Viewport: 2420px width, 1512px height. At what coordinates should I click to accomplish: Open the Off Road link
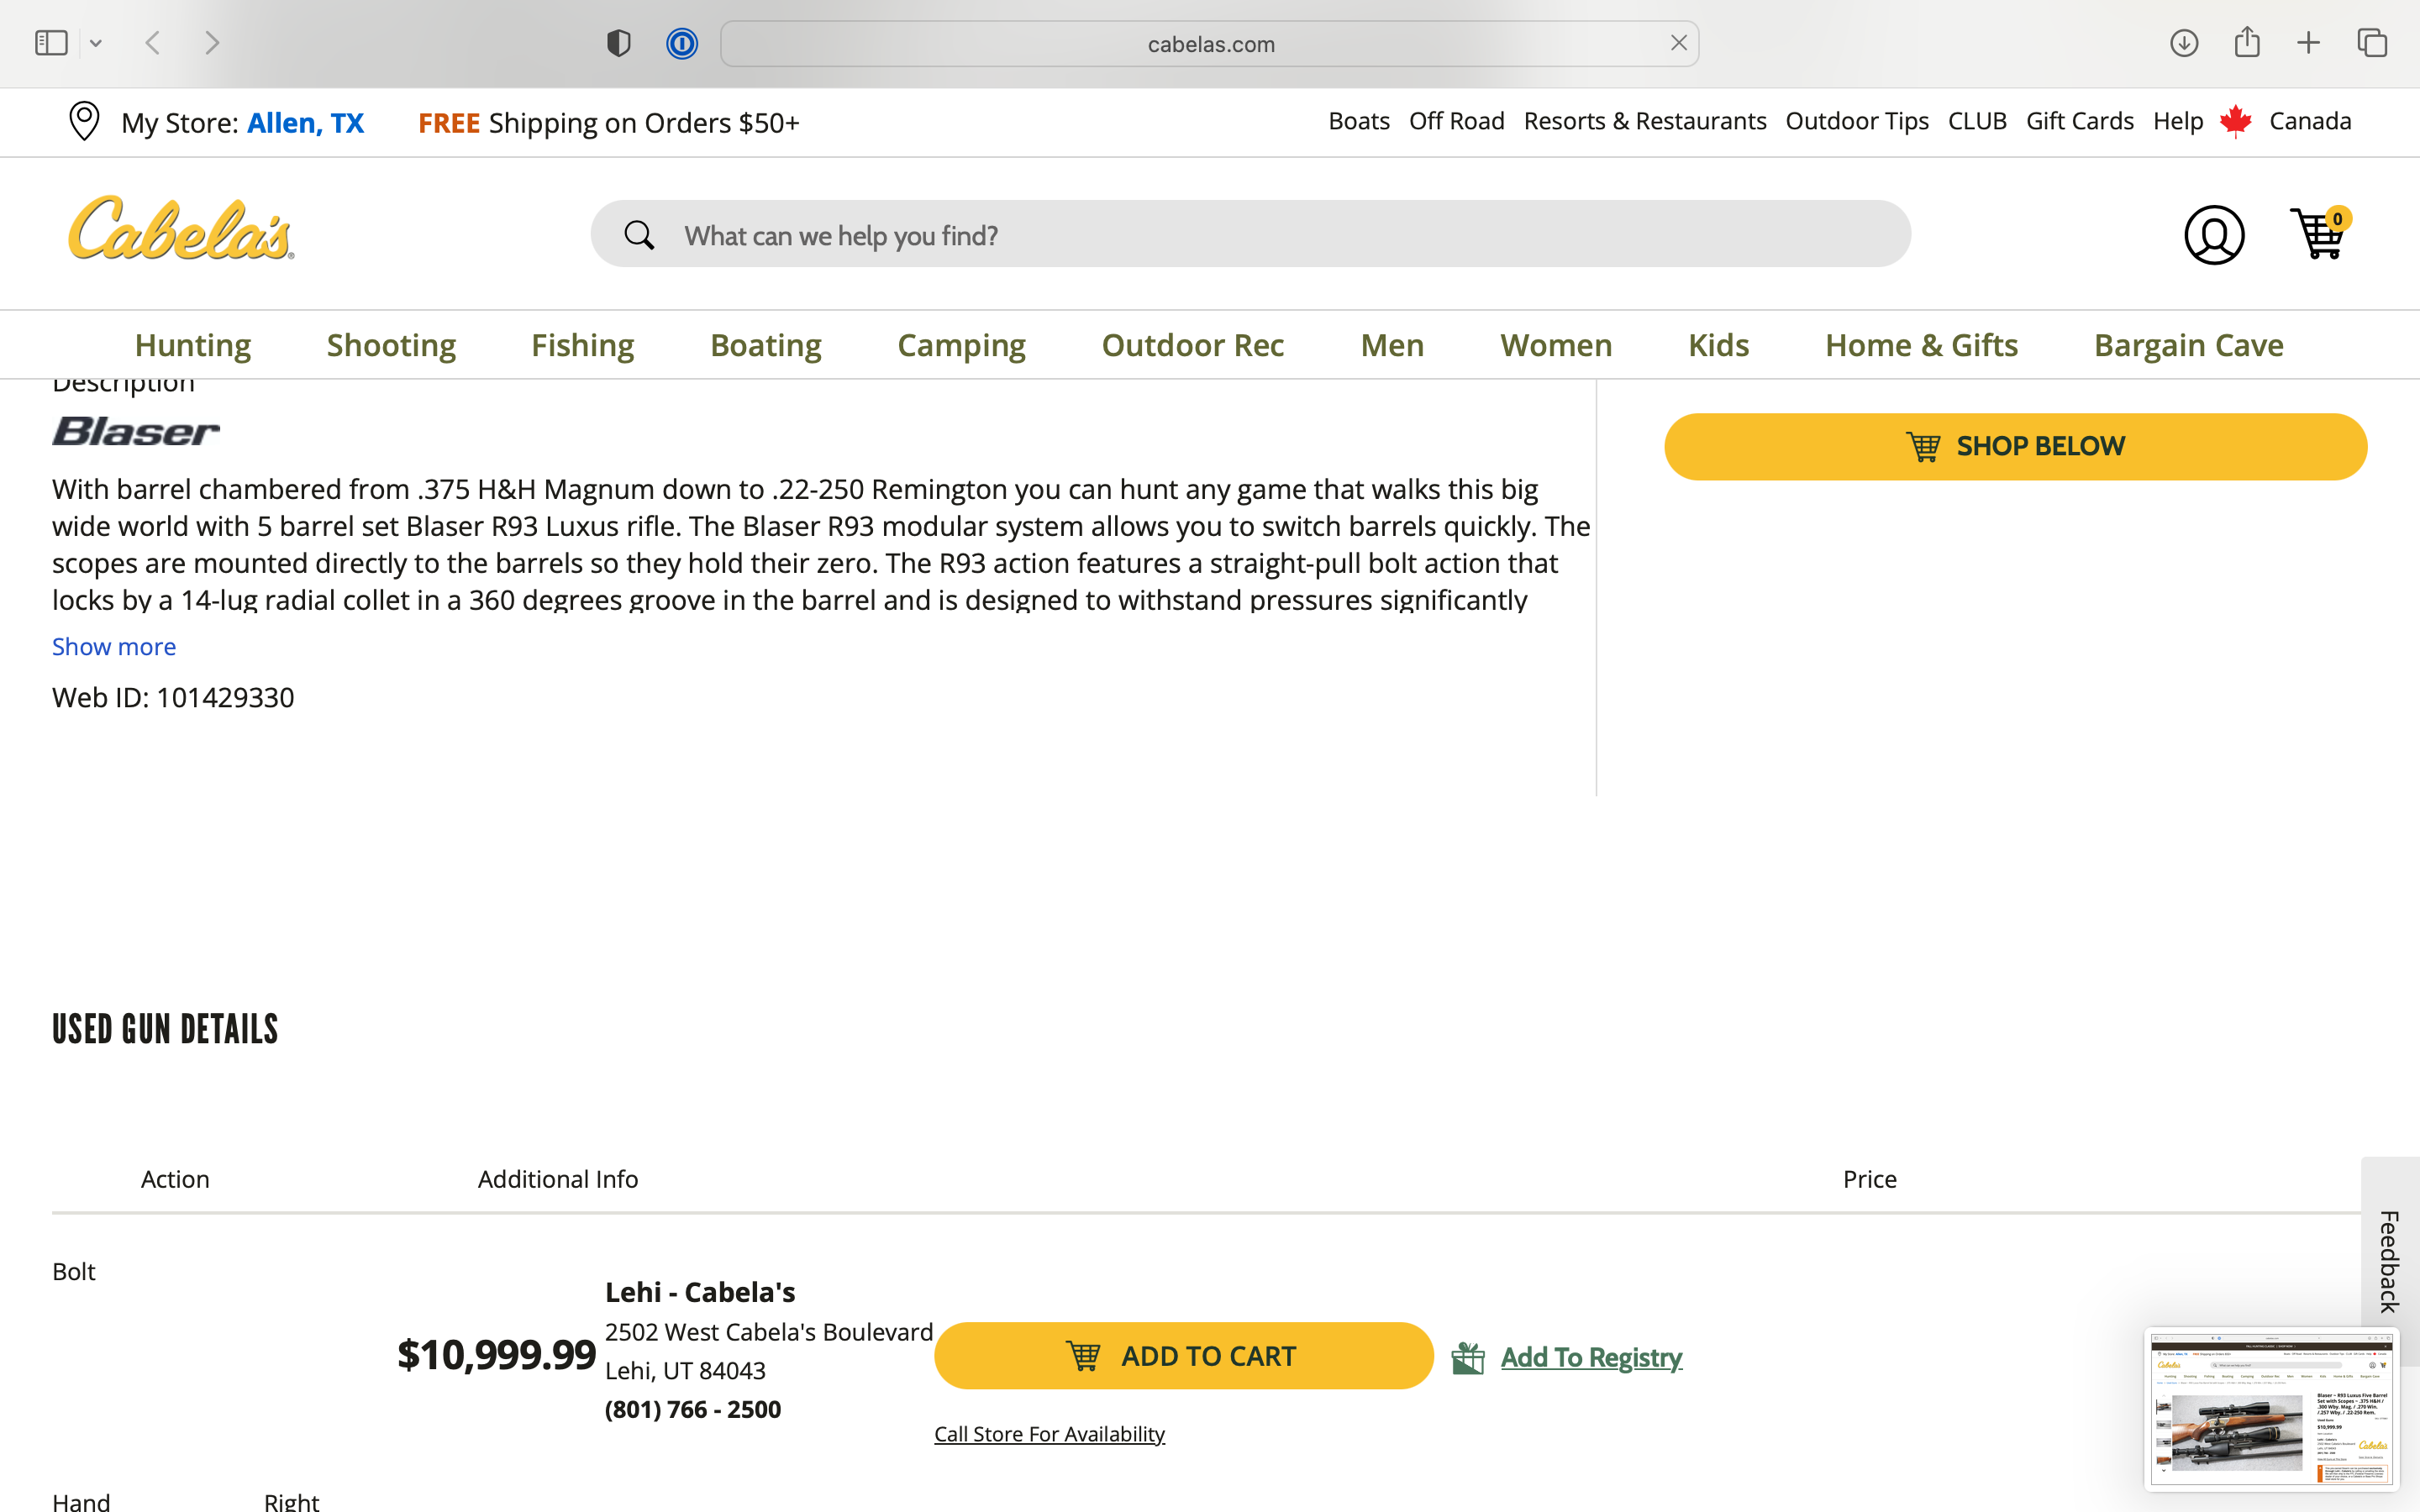[x=1456, y=121]
